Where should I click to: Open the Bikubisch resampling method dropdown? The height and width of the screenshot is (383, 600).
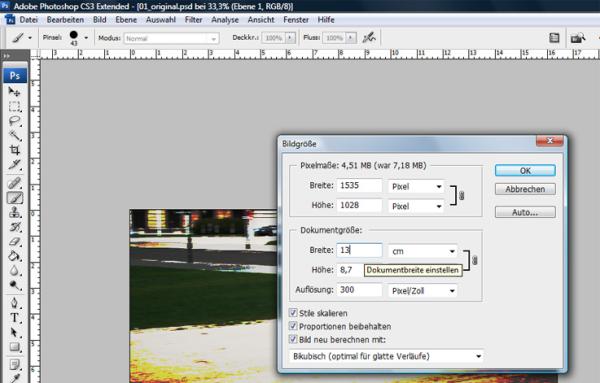pos(386,356)
